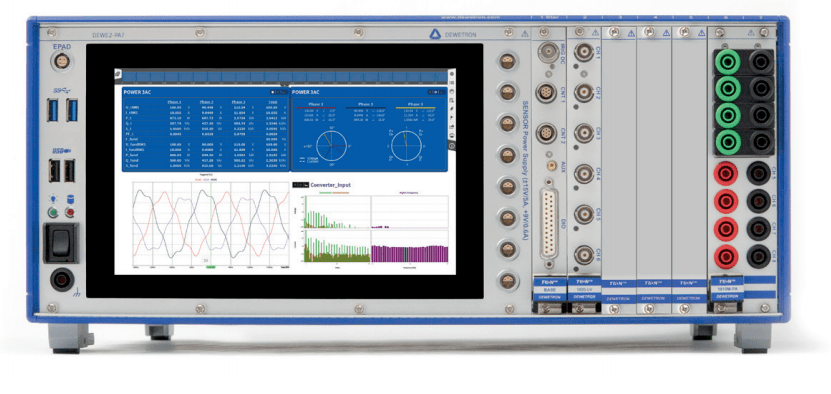831x394 pixels.
Task: Select the Converter_Input title text
Action: pos(331,185)
